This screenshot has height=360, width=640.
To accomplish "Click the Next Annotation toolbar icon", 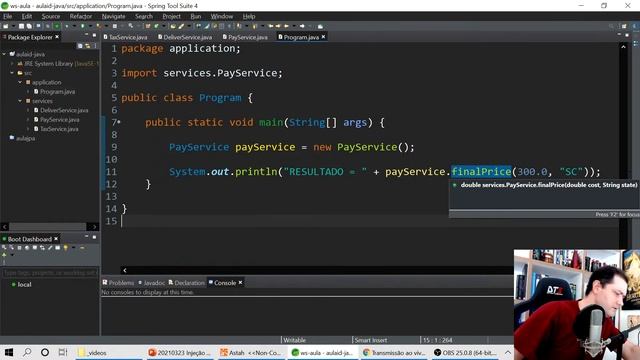I will click(x=238, y=26).
